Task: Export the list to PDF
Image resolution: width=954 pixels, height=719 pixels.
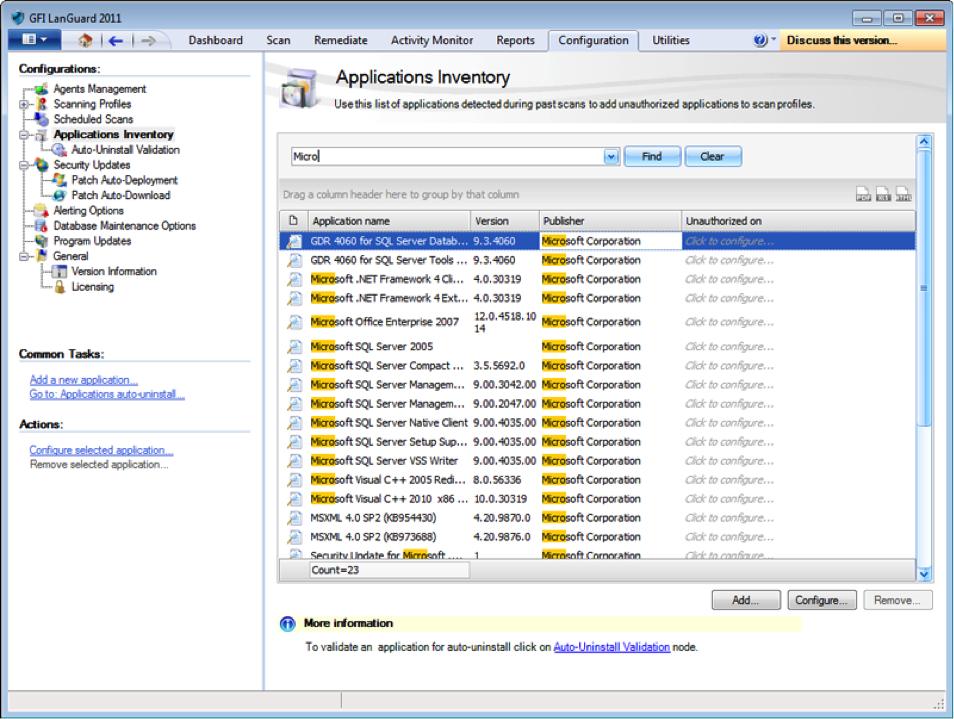Action: 863,195
